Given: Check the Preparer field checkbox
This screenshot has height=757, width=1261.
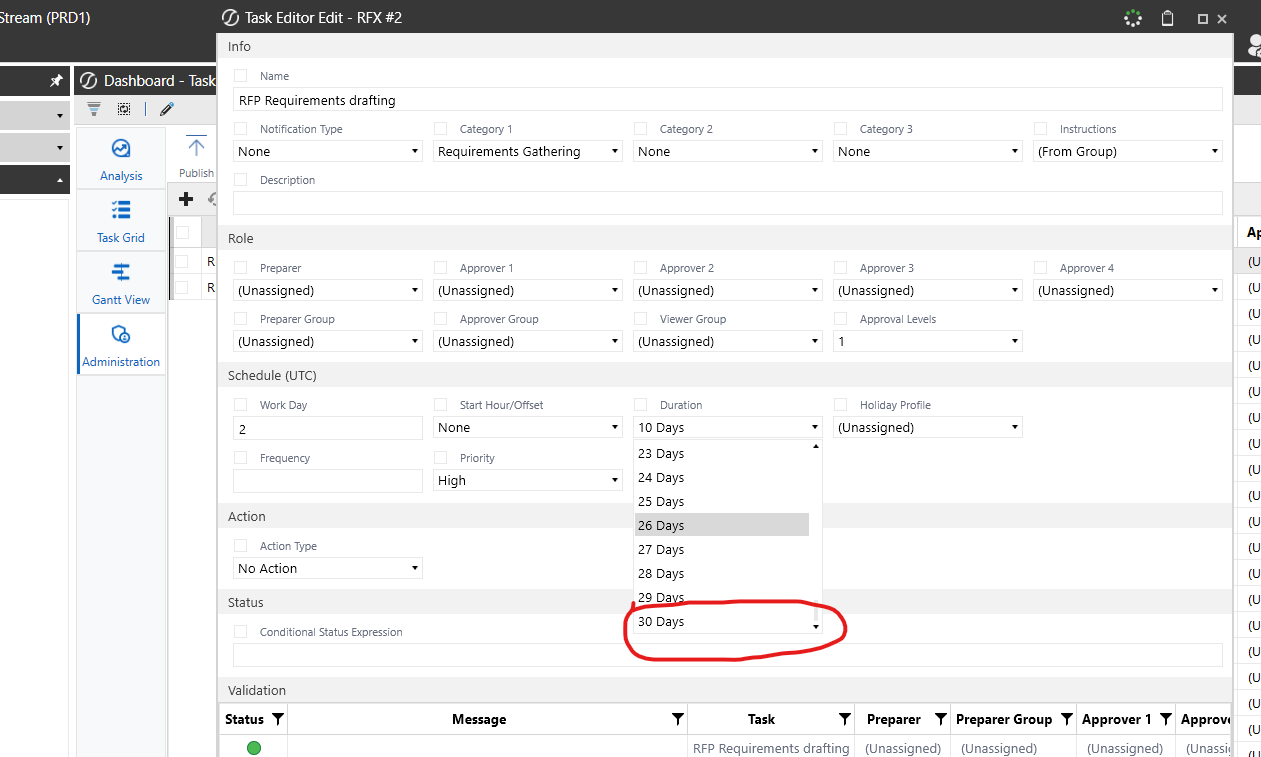Looking at the screenshot, I should (x=240, y=268).
